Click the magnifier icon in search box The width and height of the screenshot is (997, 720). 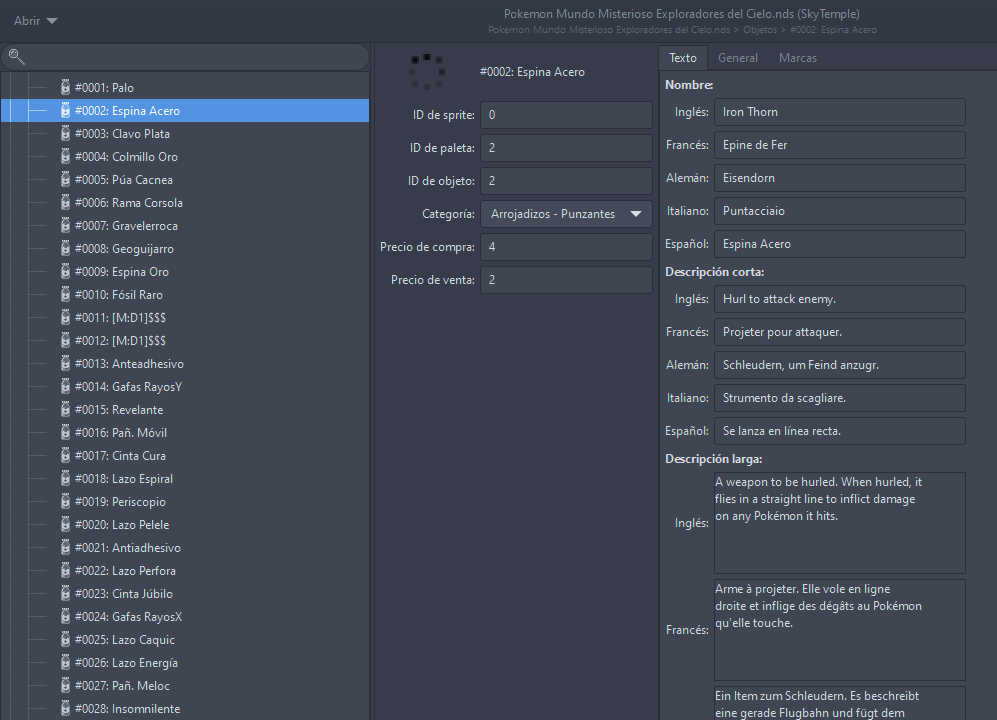17,57
